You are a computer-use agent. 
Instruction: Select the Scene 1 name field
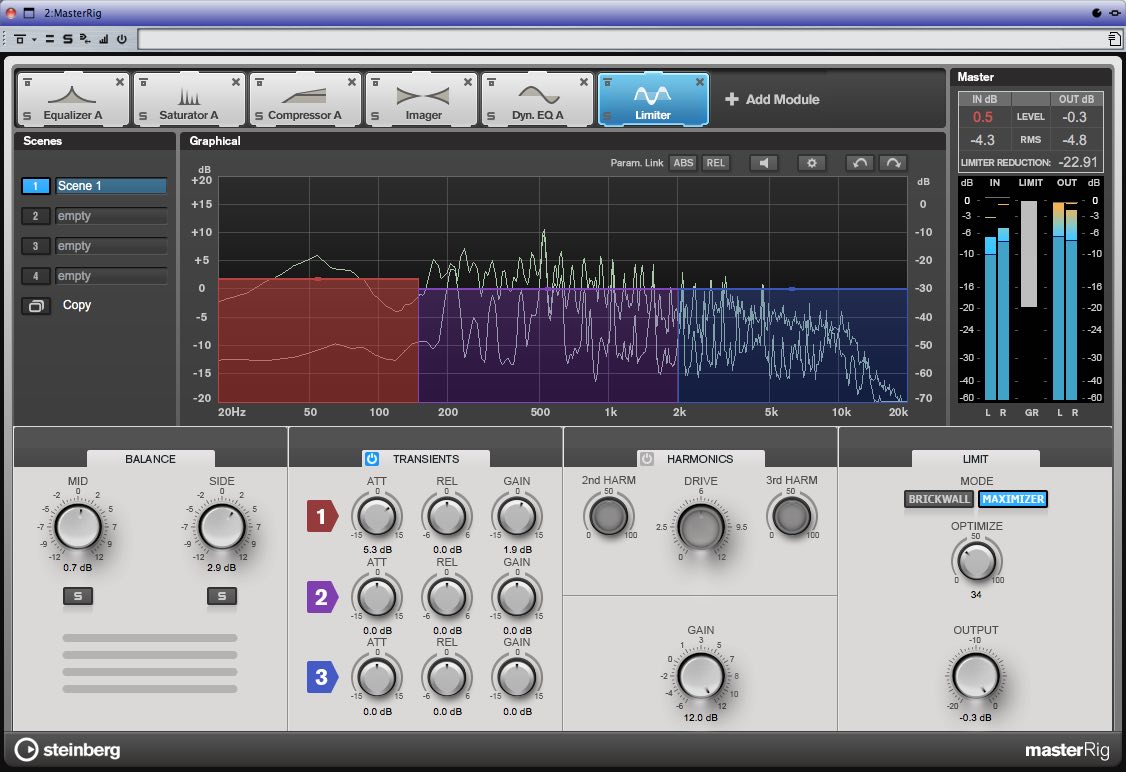coord(110,186)
